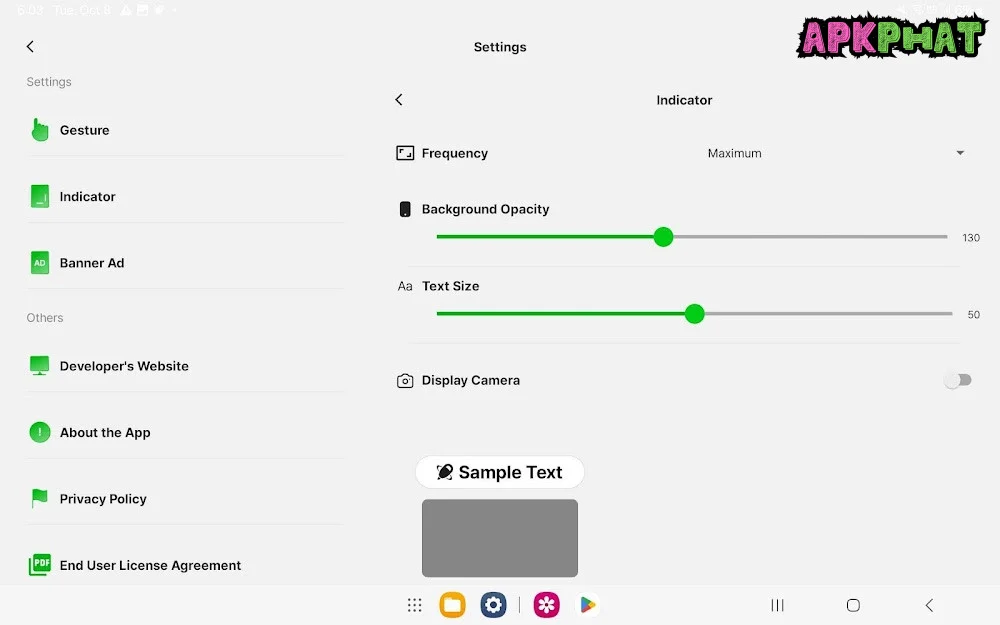Tap the End User License PDF icon
The height and width of the screenshot is (625, 1000).
coord(40,565)
